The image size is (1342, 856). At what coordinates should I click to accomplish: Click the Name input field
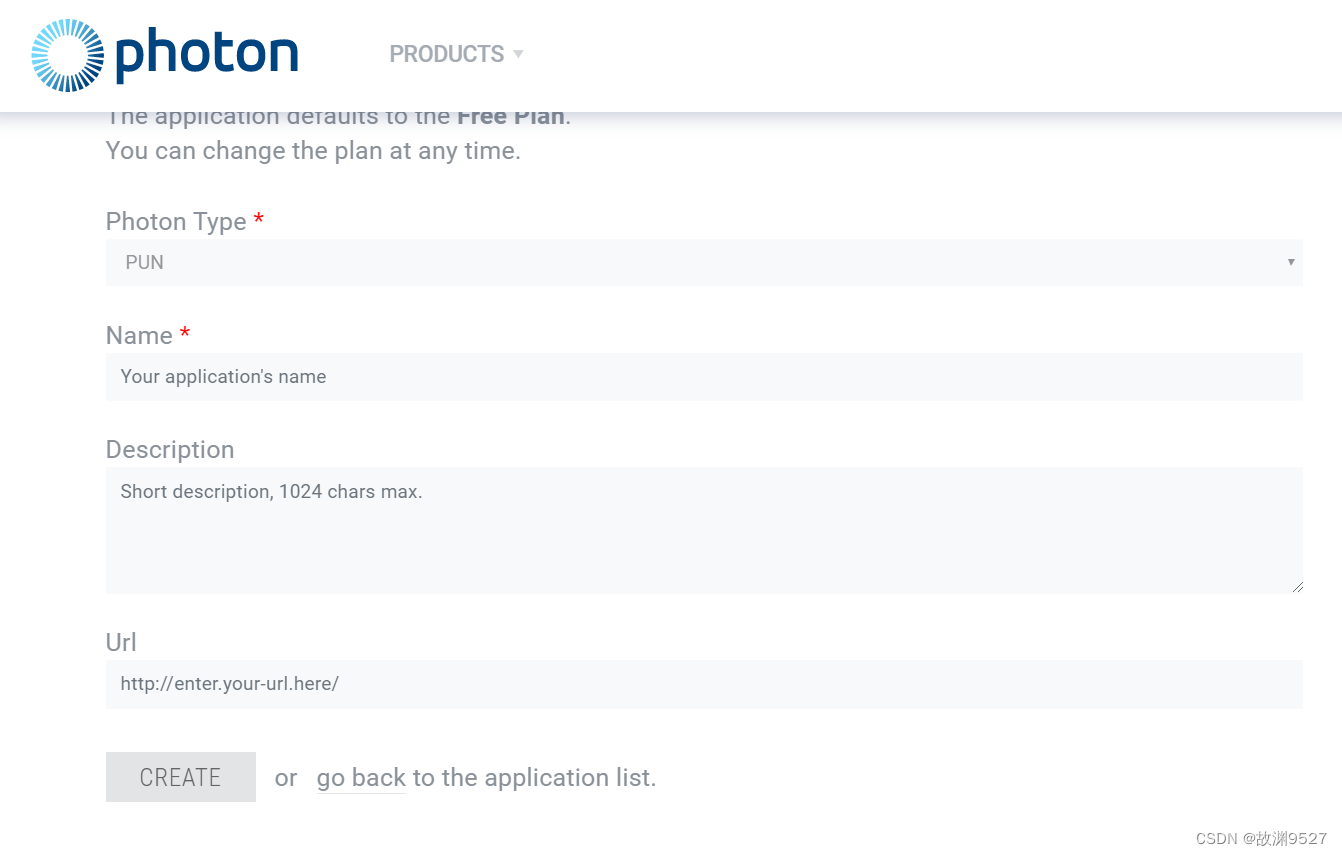tap(704, 377)
